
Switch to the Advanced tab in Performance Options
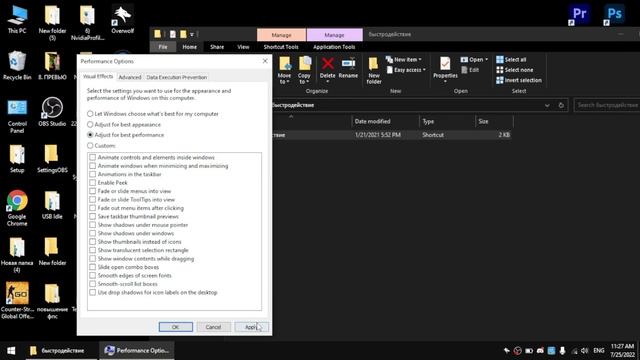(x=130, y=77)
